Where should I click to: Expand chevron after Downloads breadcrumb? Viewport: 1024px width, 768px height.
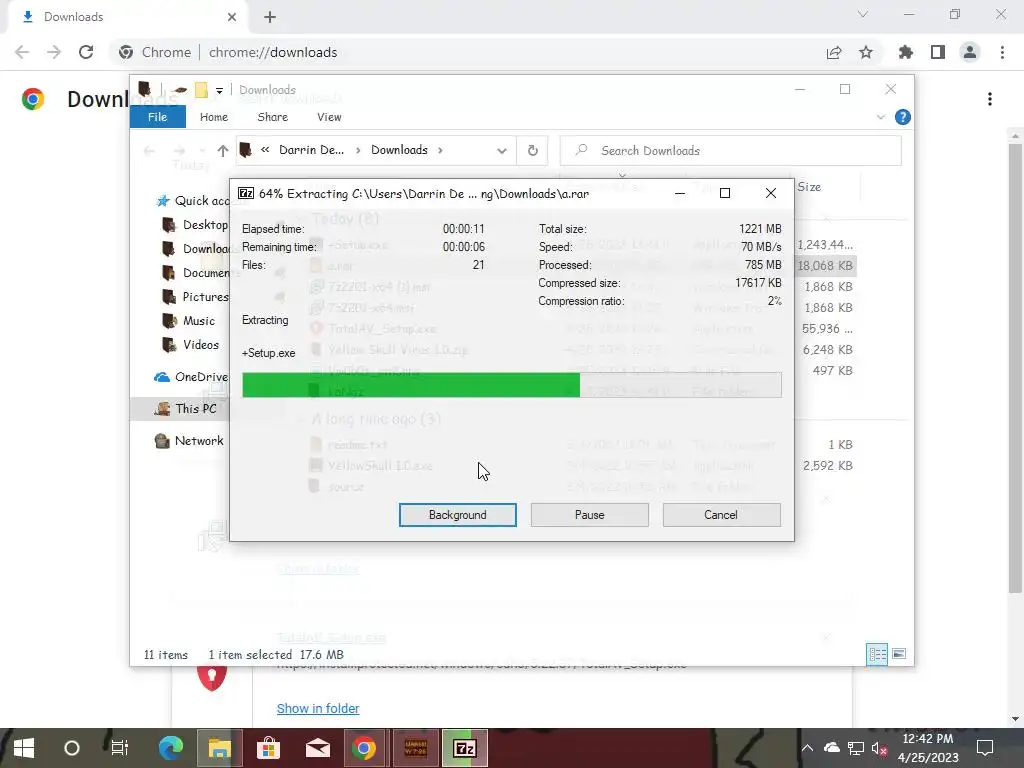440,150
